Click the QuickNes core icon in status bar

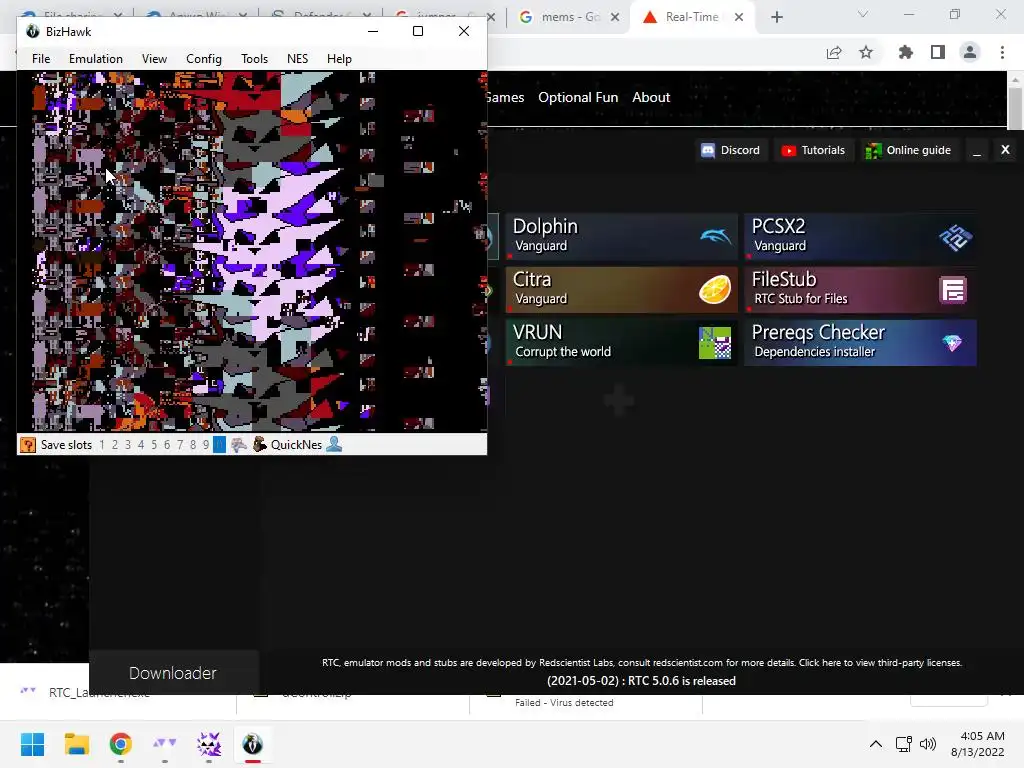click(260, 445)
